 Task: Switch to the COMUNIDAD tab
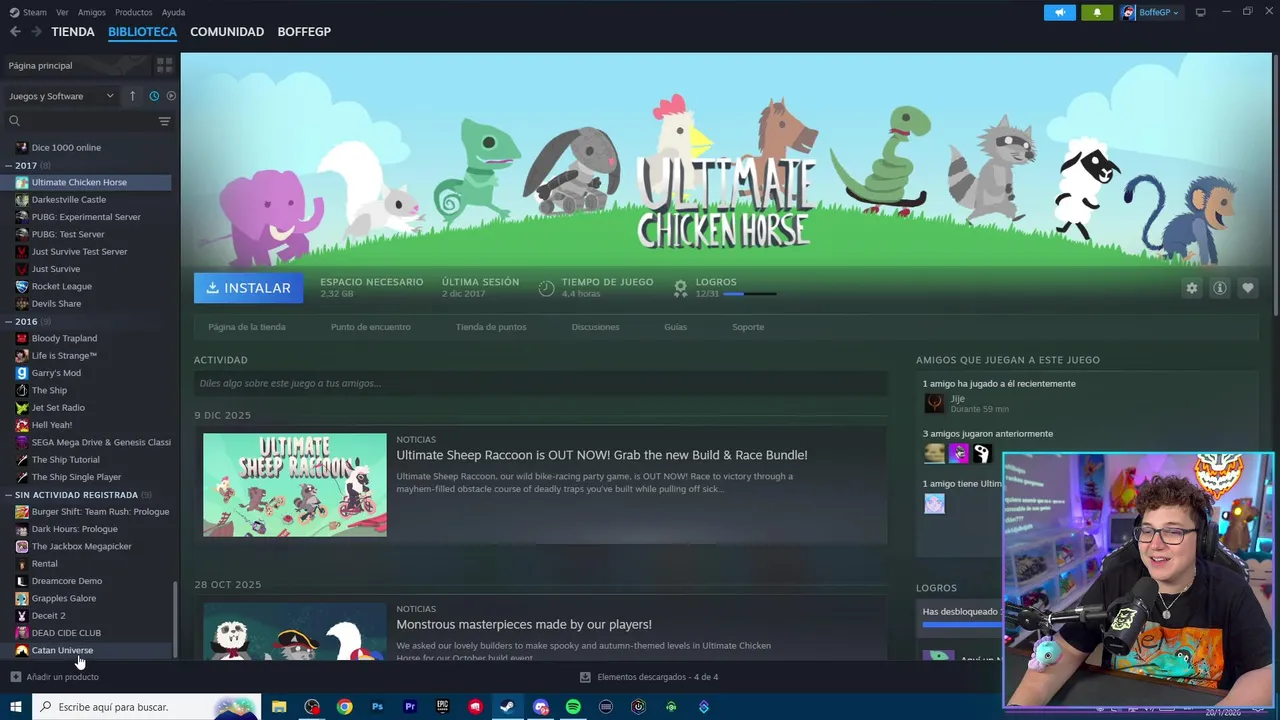coord(227,32)
